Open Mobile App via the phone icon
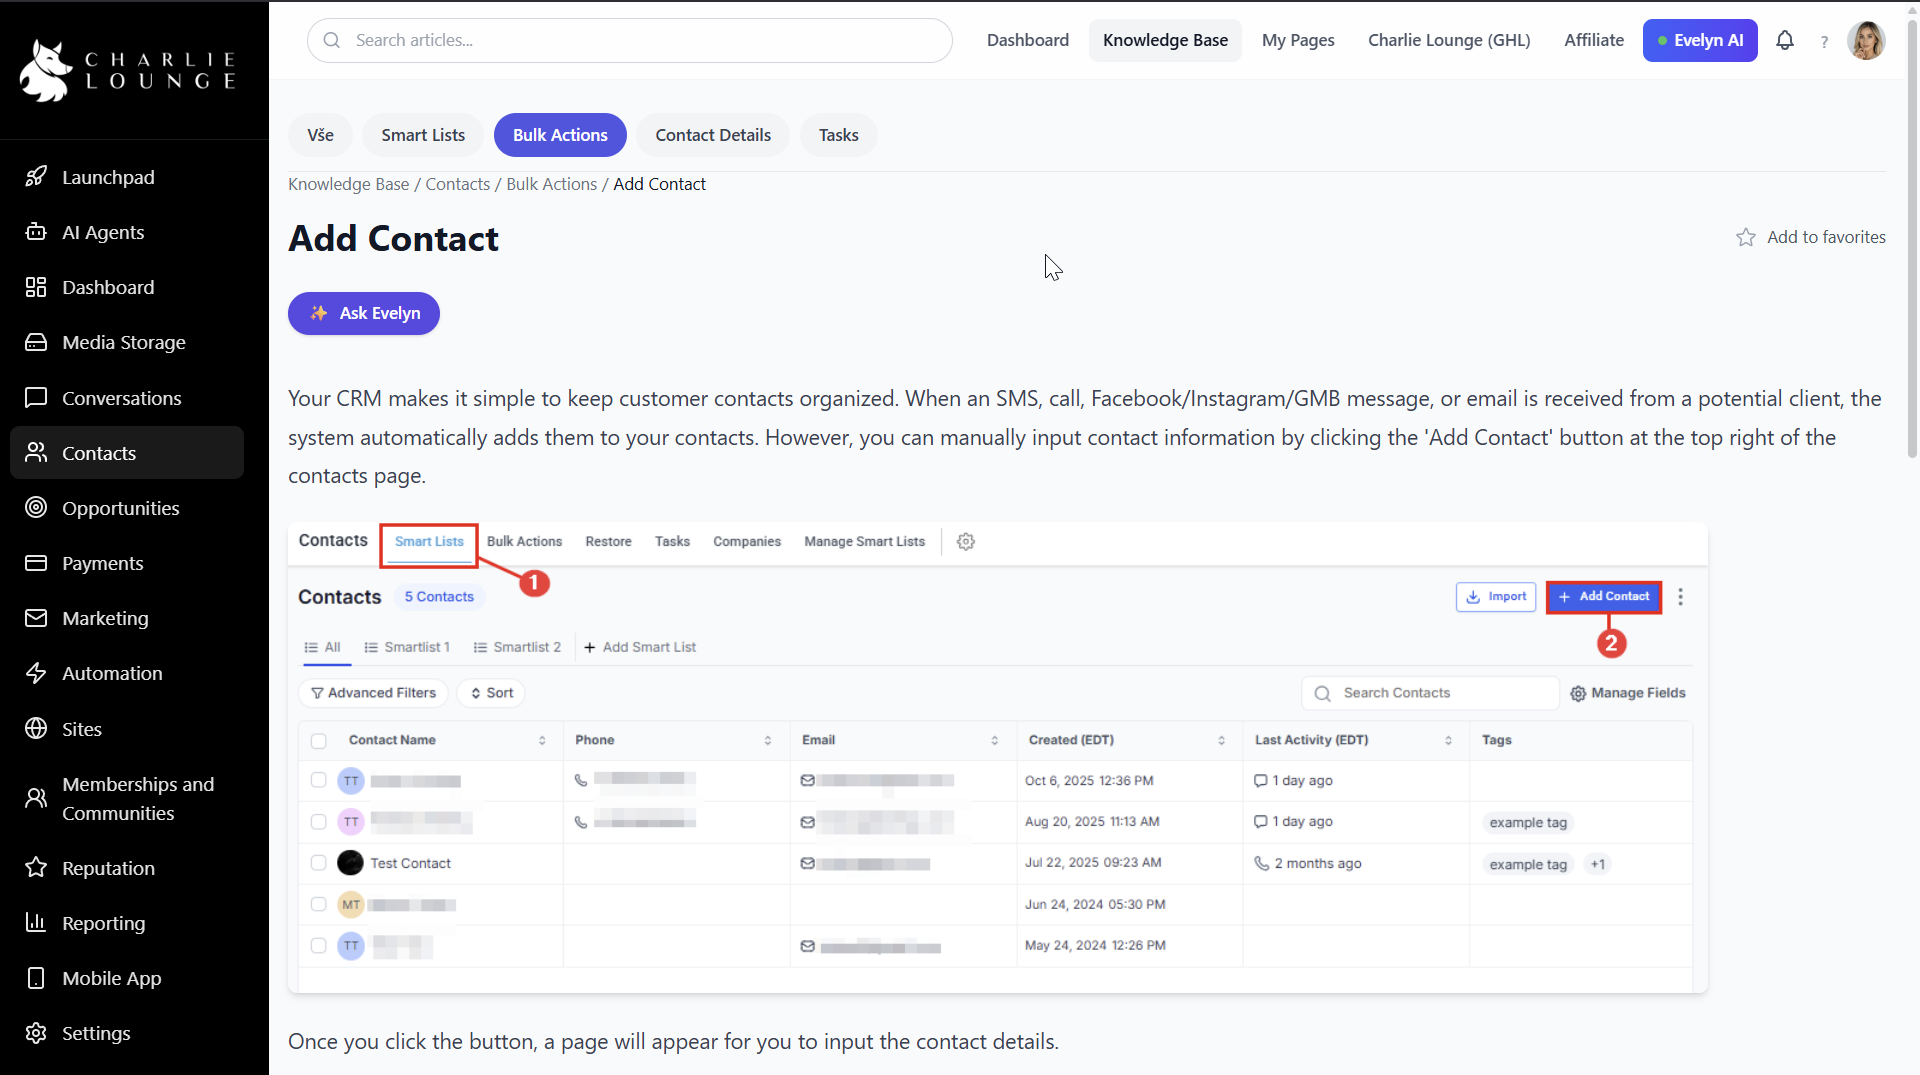This screenshot has height=1075, width=1920. coord(36,978)
